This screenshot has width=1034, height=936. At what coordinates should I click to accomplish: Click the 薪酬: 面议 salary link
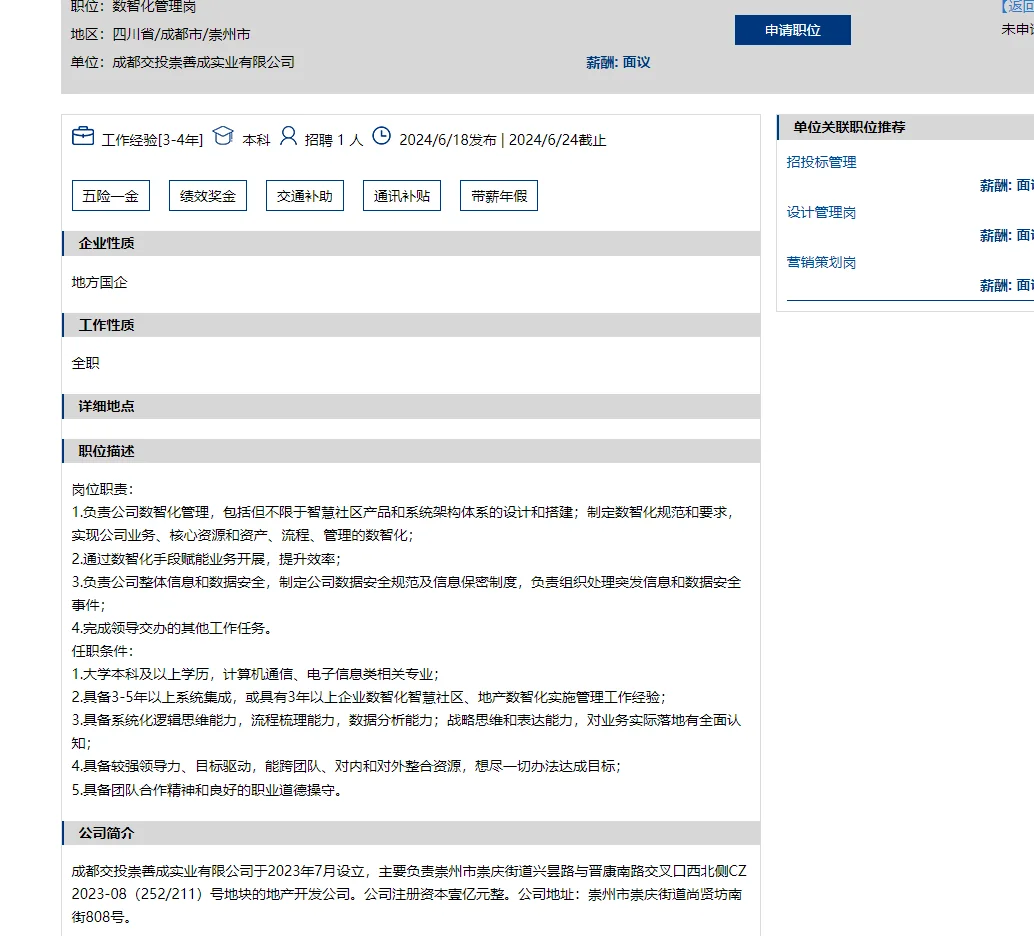click(x=617, y=62)
